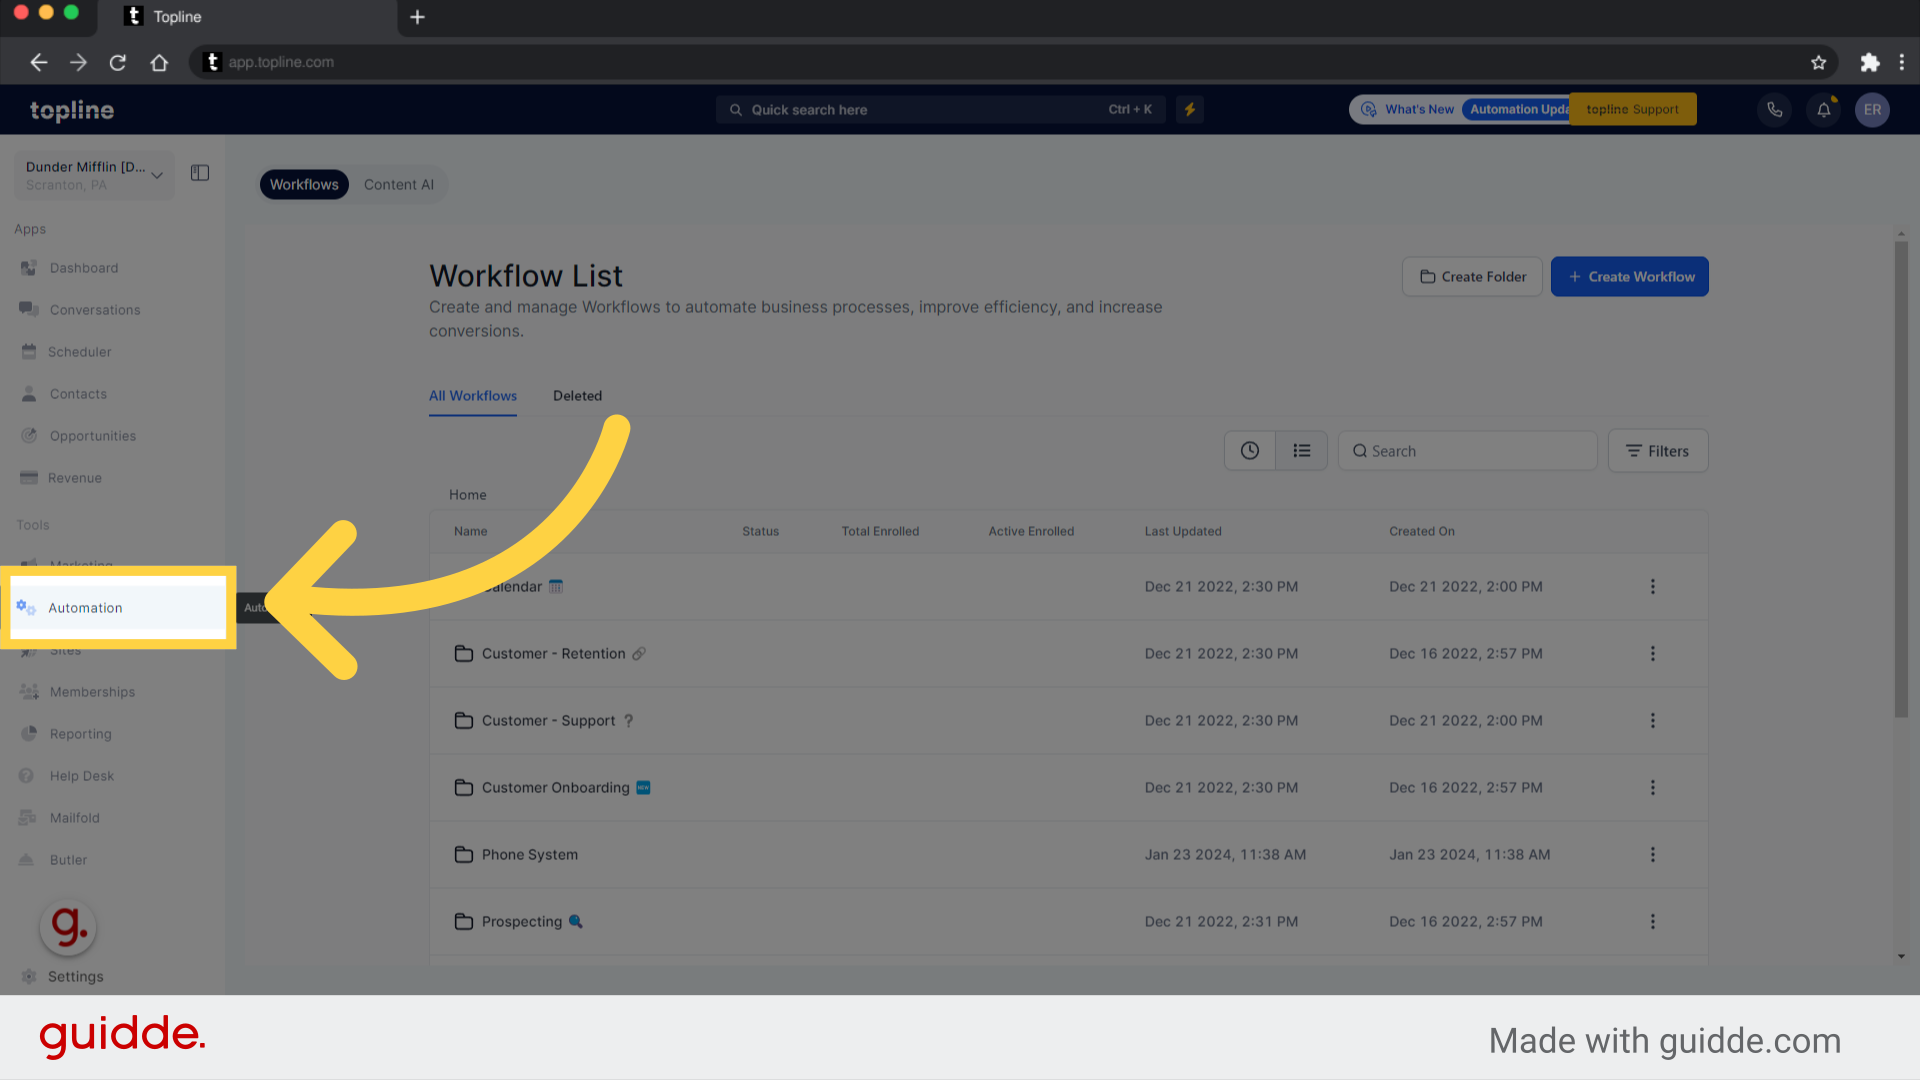
Task: Select the All Workflows tab
Action: [473, 396]
